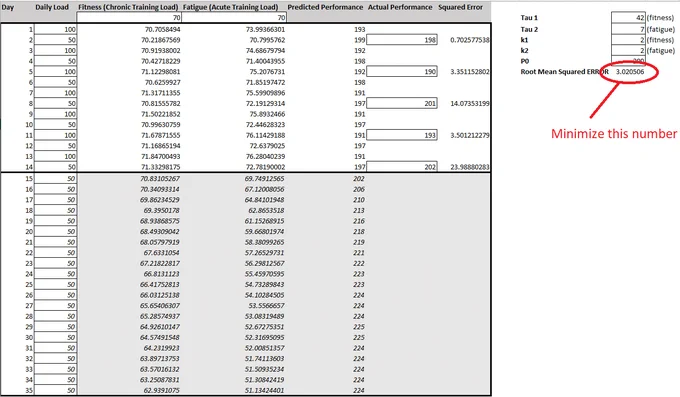The height and width of the screenshot is (397, 680).
Task: Select the Daily Load cell for day 8
Action: click(x=55, y=103)
